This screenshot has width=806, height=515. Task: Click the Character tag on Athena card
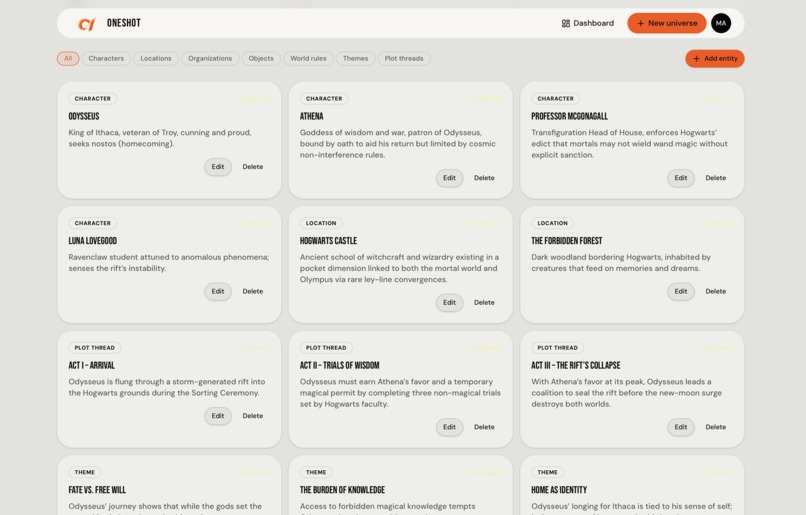324,99
